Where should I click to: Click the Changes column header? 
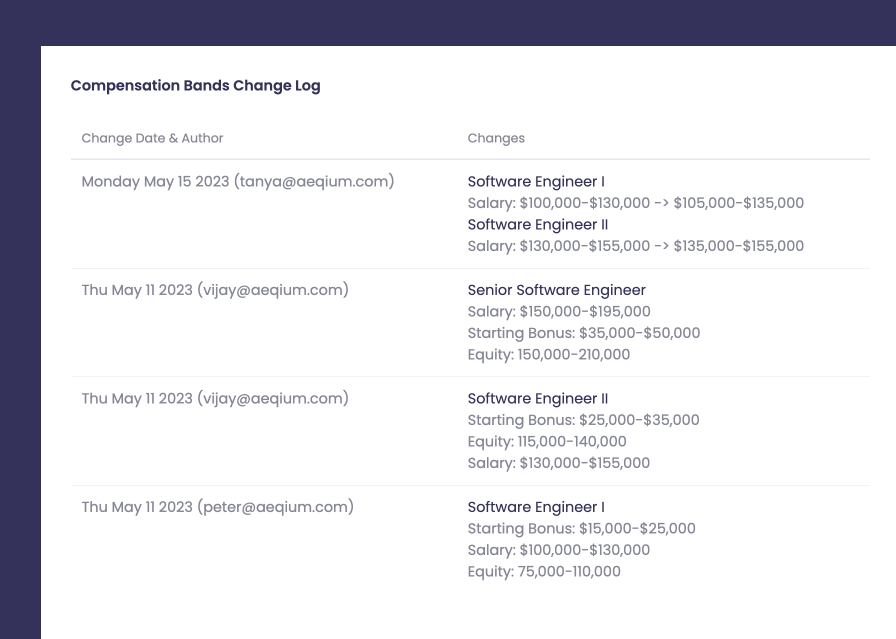pyautogui.click(x=496, y=138)
